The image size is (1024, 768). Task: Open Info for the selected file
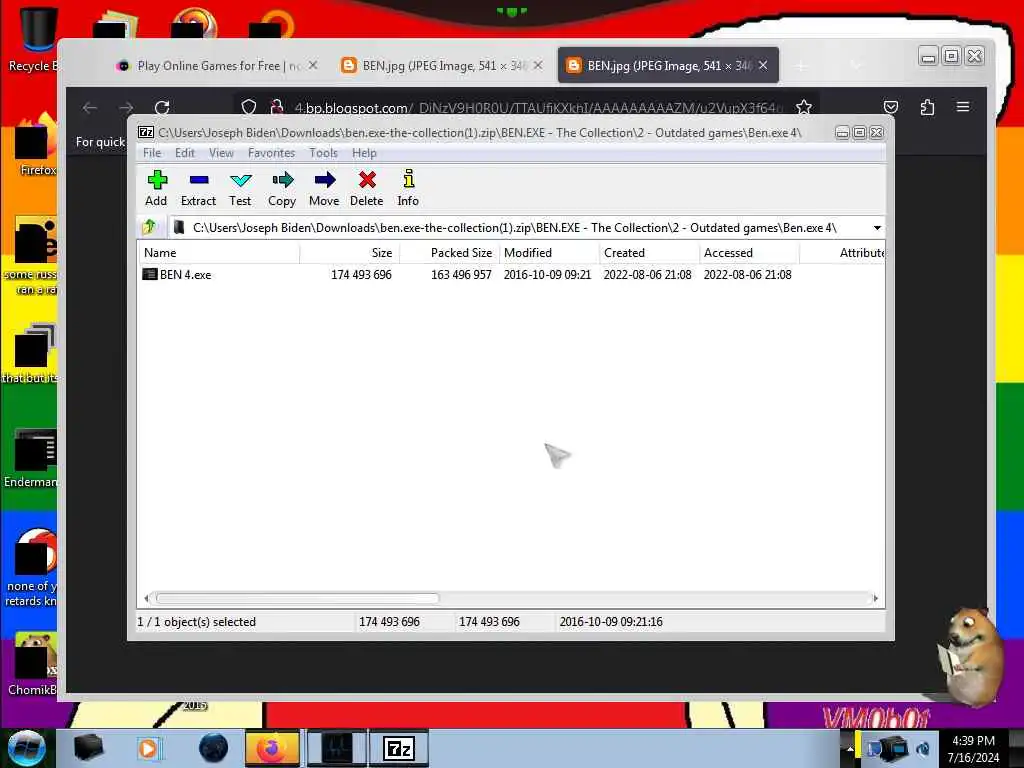408,189
